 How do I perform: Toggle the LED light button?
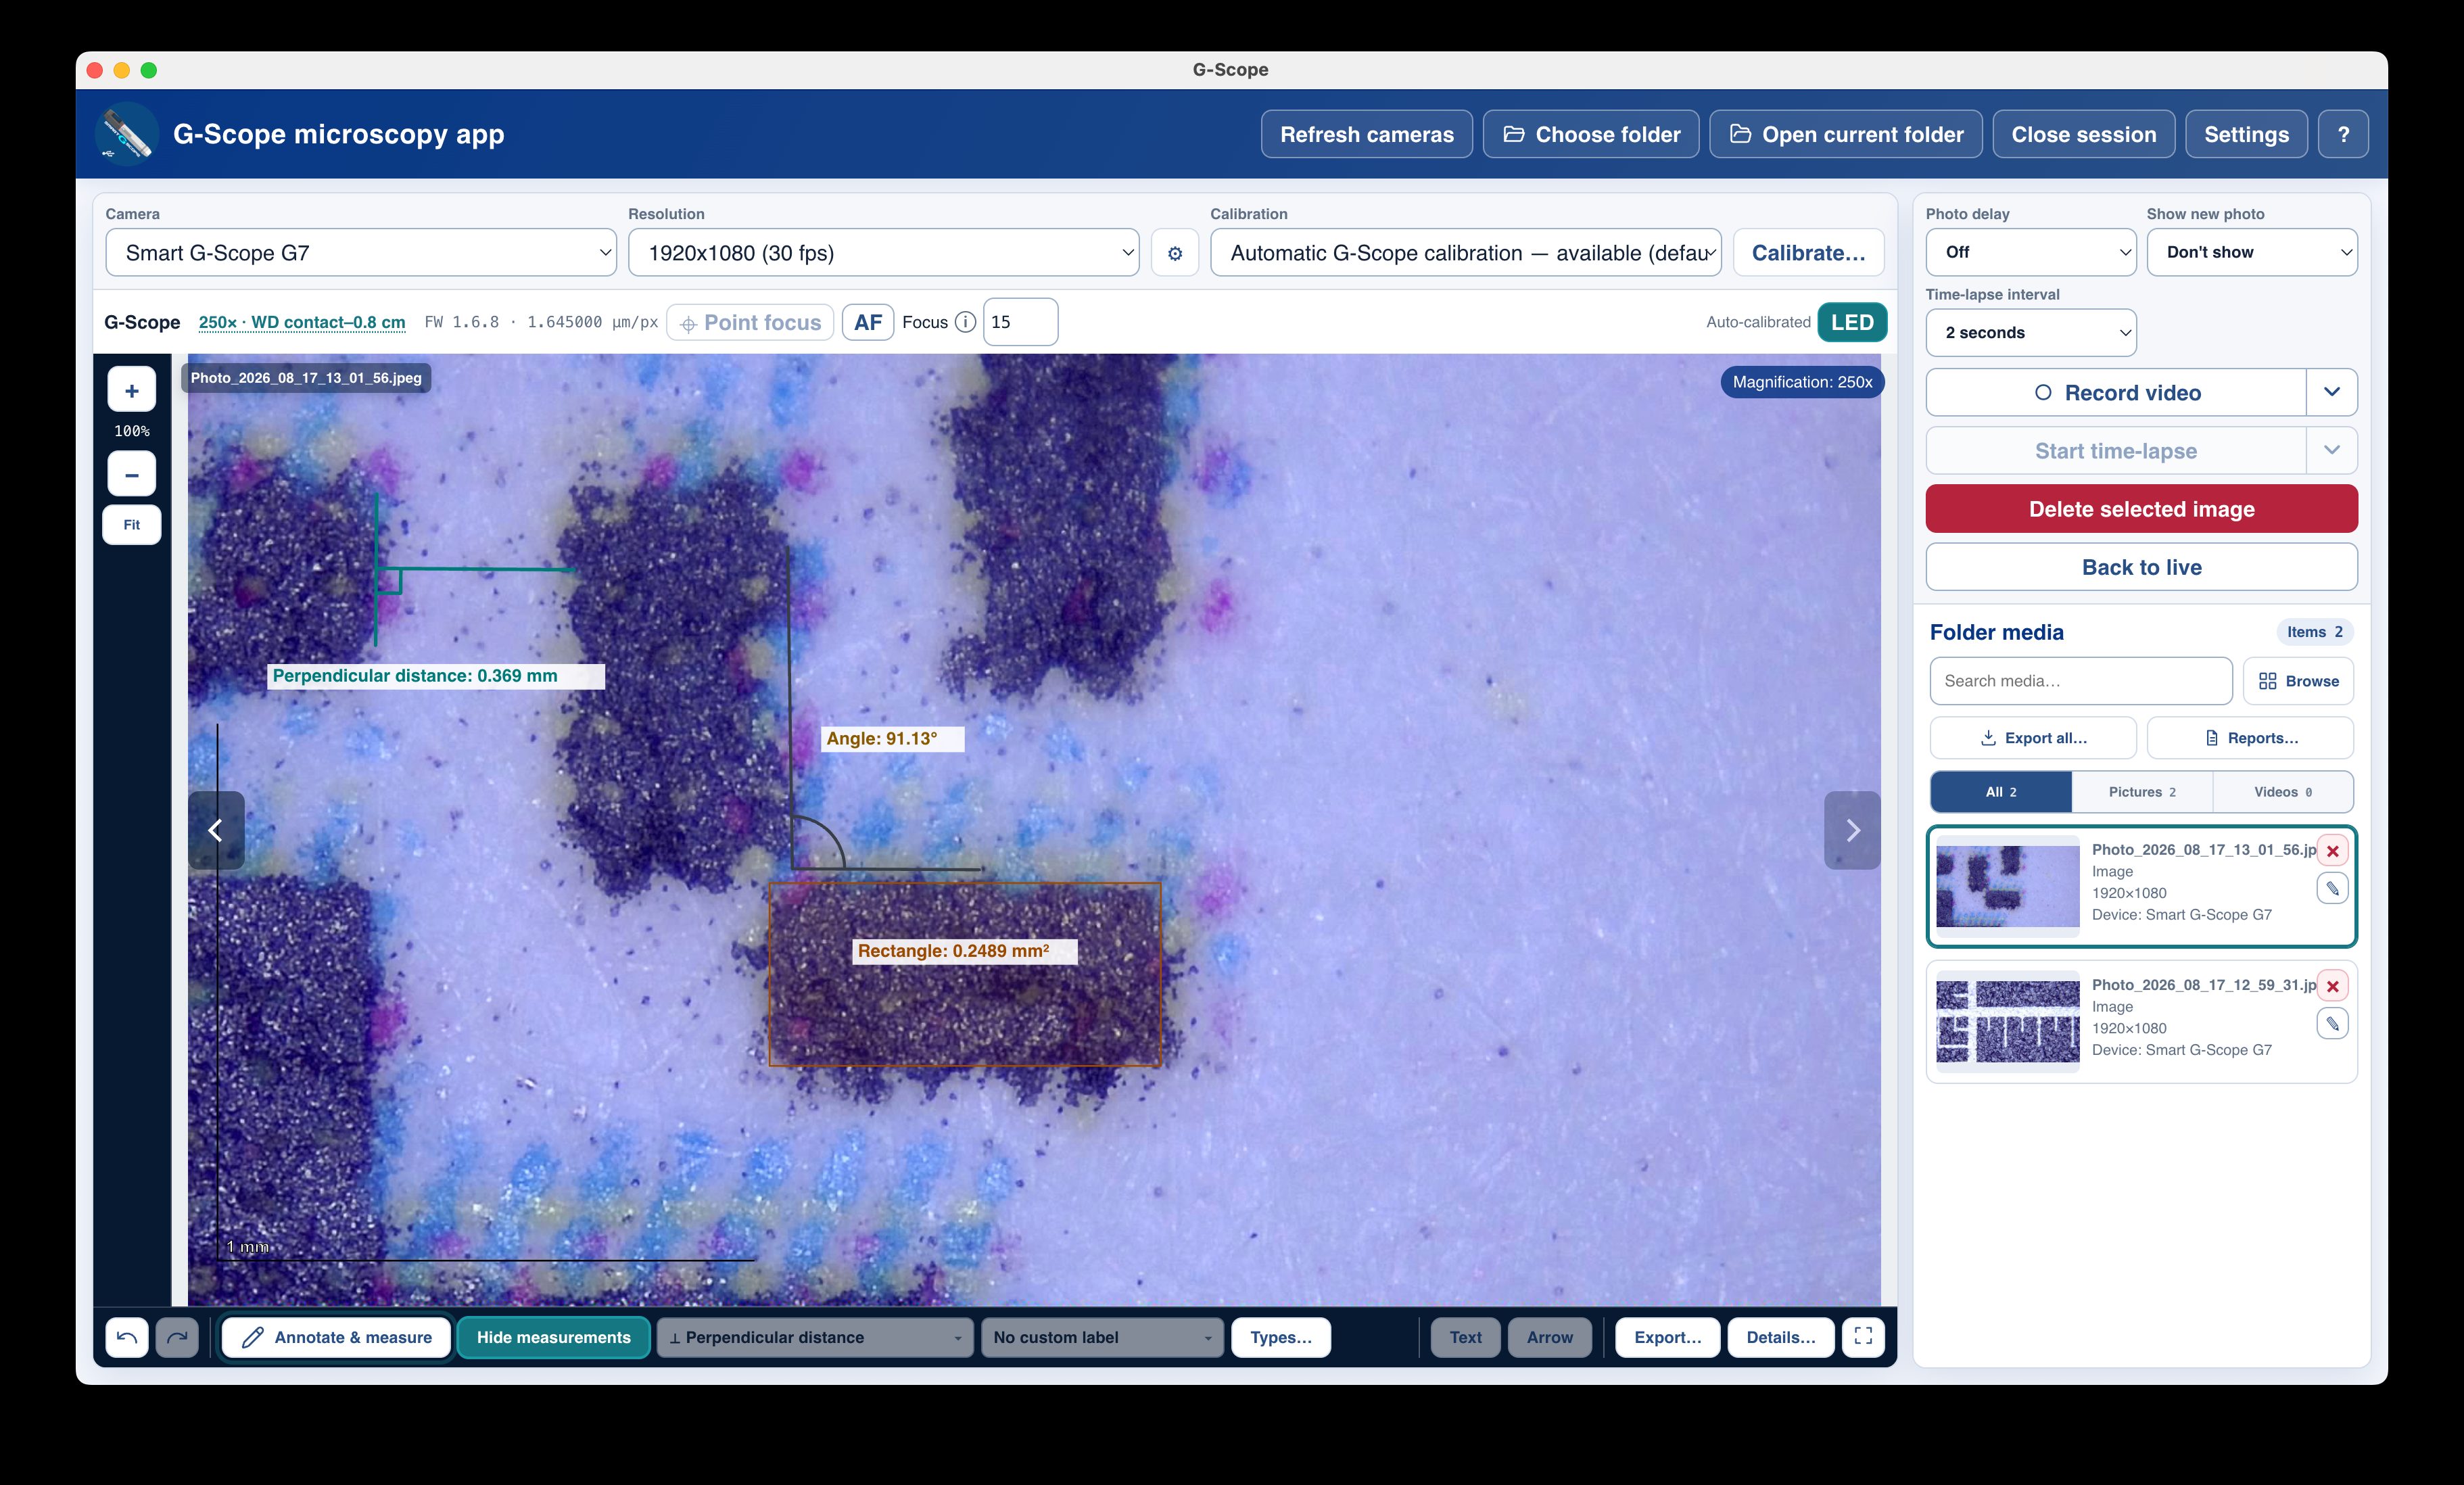[1852, 322]
